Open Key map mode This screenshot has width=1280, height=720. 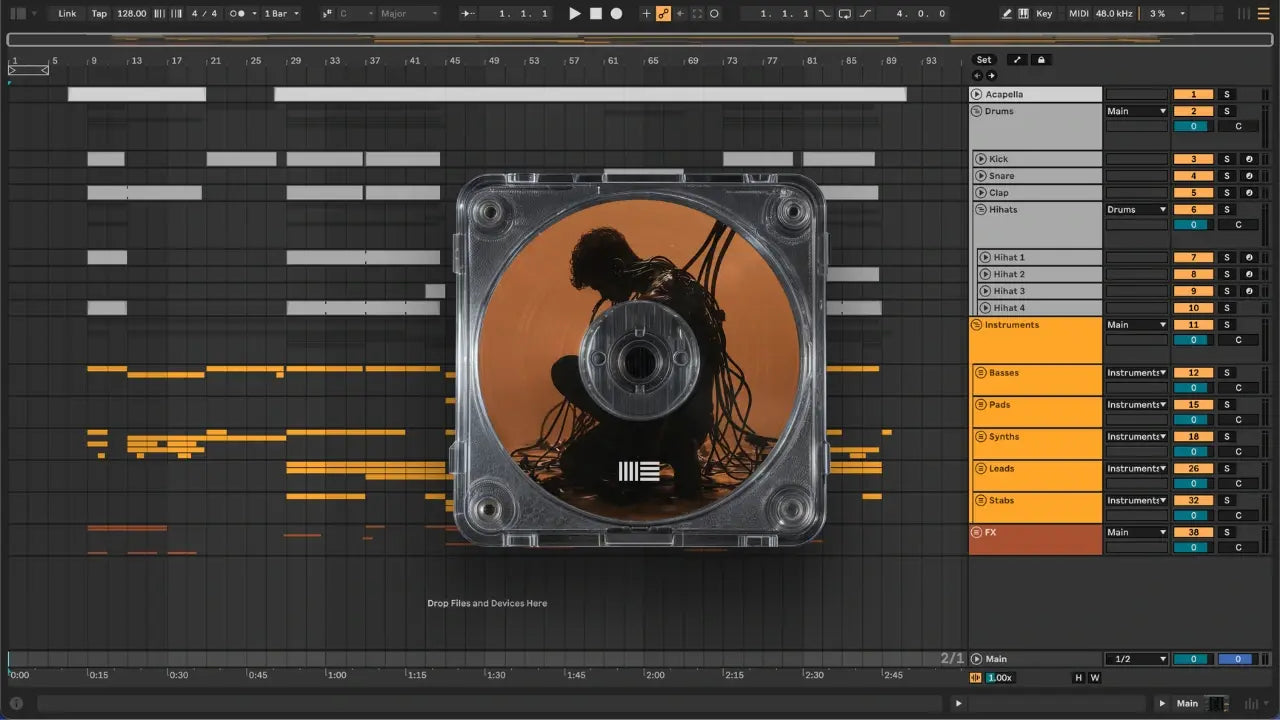click(x=1044, y=14)
